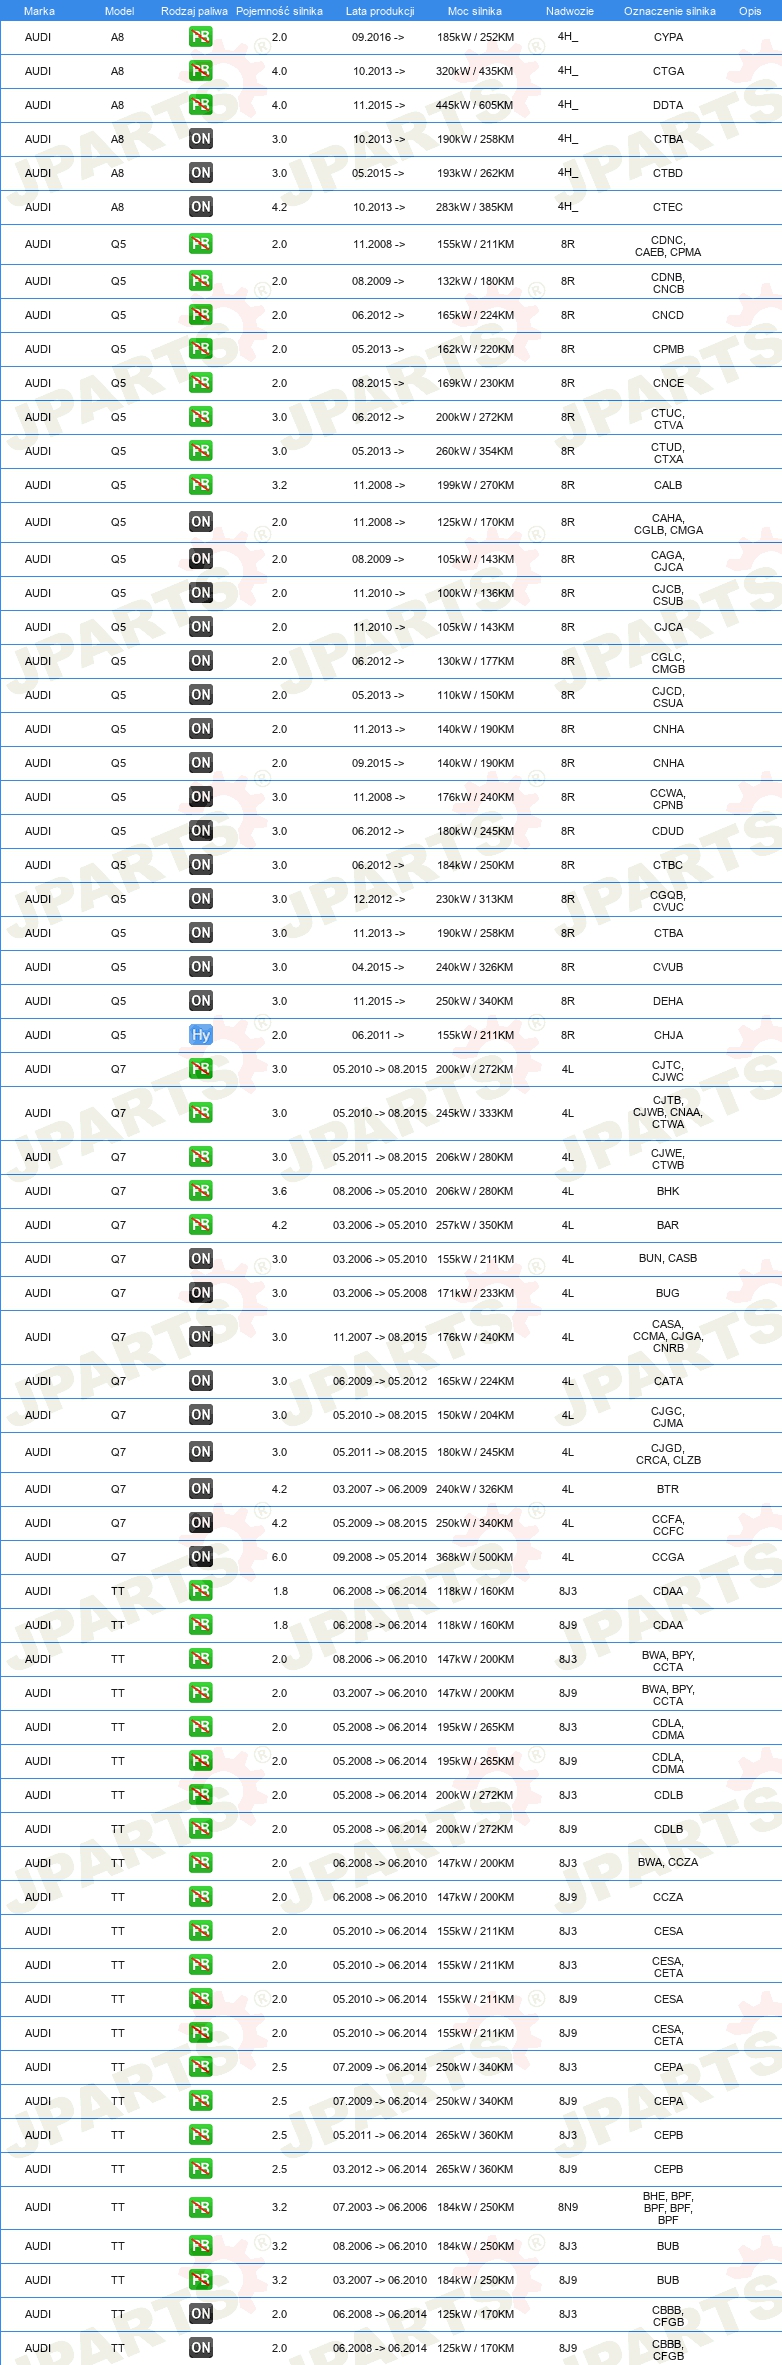Select the petrol icon in the TT 8N9 row
This screenshot has height=2365, width=782.
coord(201,2207)
